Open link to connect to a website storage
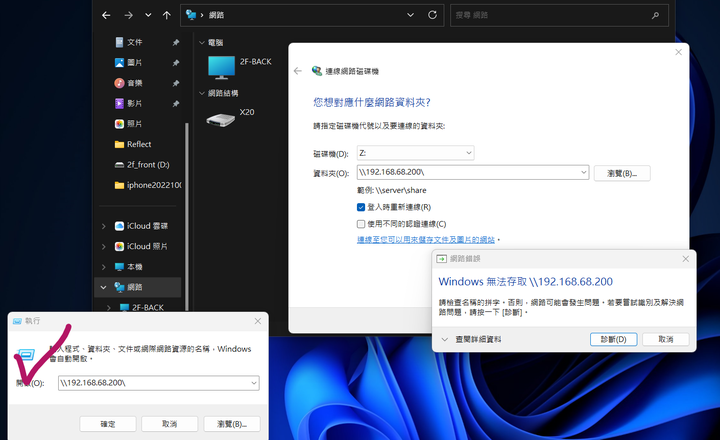The width and height of the screenshot is (720, 440). coord(426,240)
